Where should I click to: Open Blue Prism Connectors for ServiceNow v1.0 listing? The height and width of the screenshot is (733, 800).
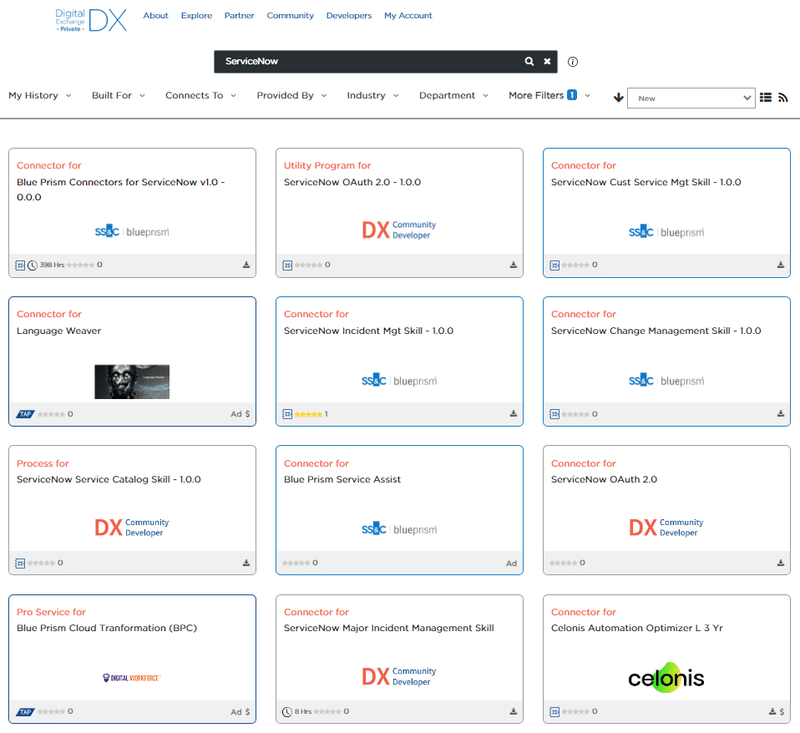tap(121, 189)
